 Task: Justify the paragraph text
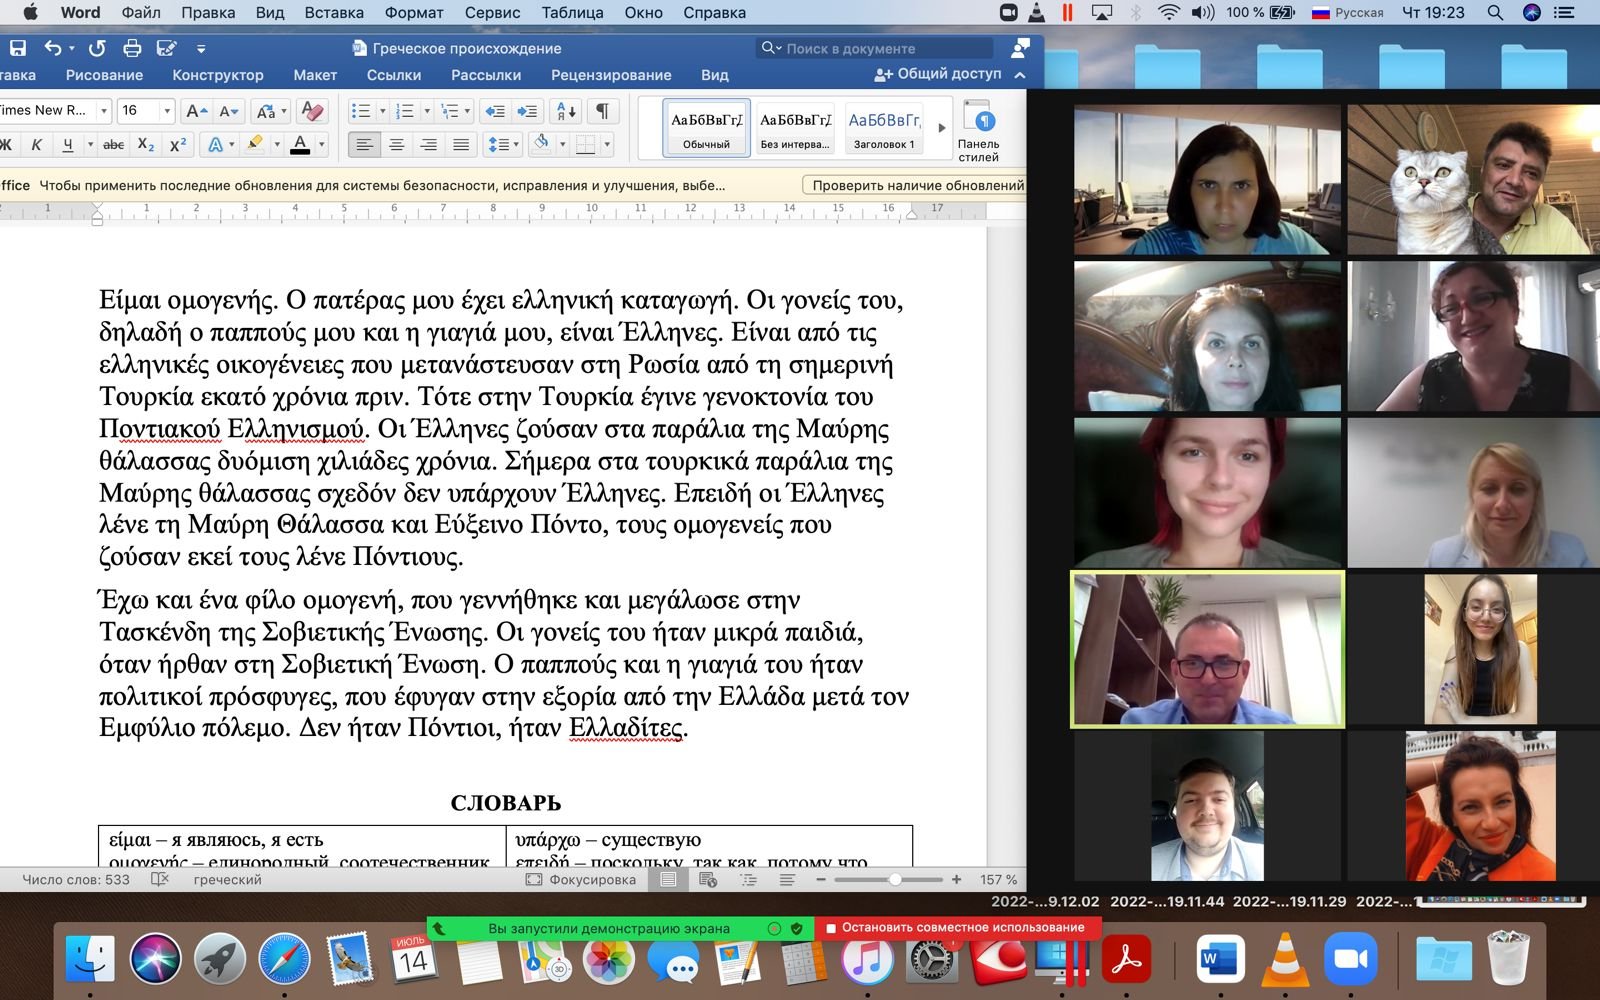click(x=461, y=145)
